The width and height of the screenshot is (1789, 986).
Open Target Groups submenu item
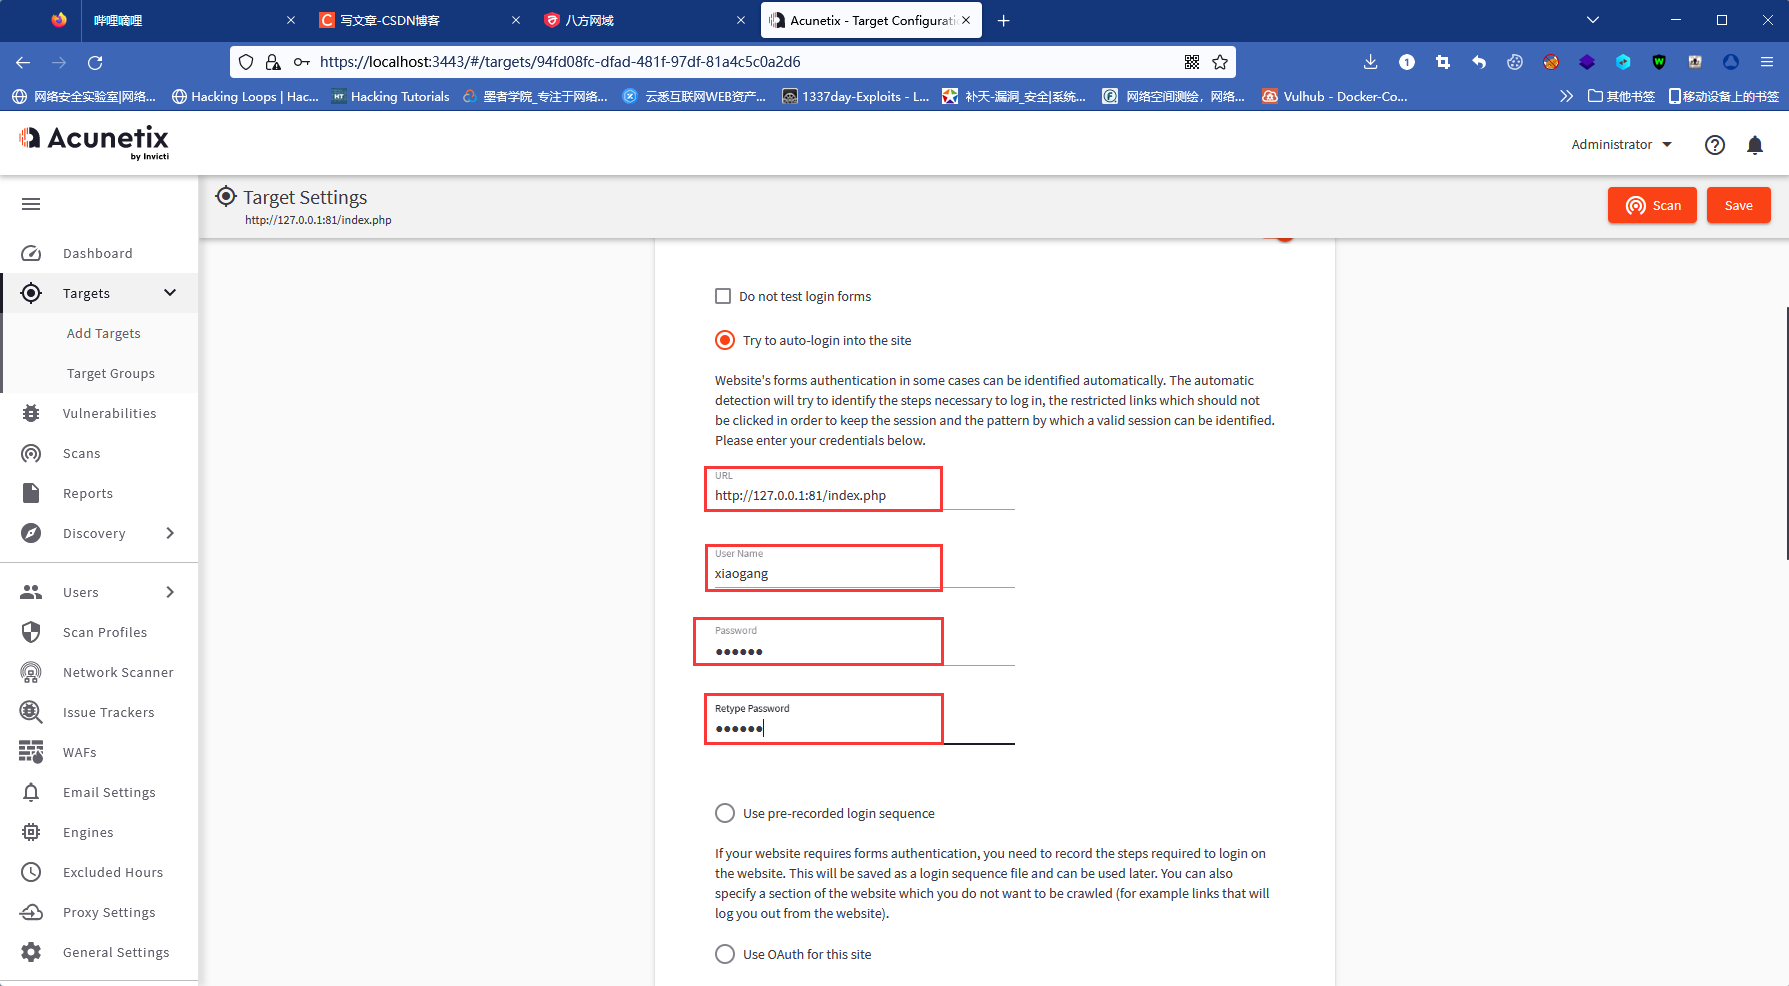(x=110, y=373)
